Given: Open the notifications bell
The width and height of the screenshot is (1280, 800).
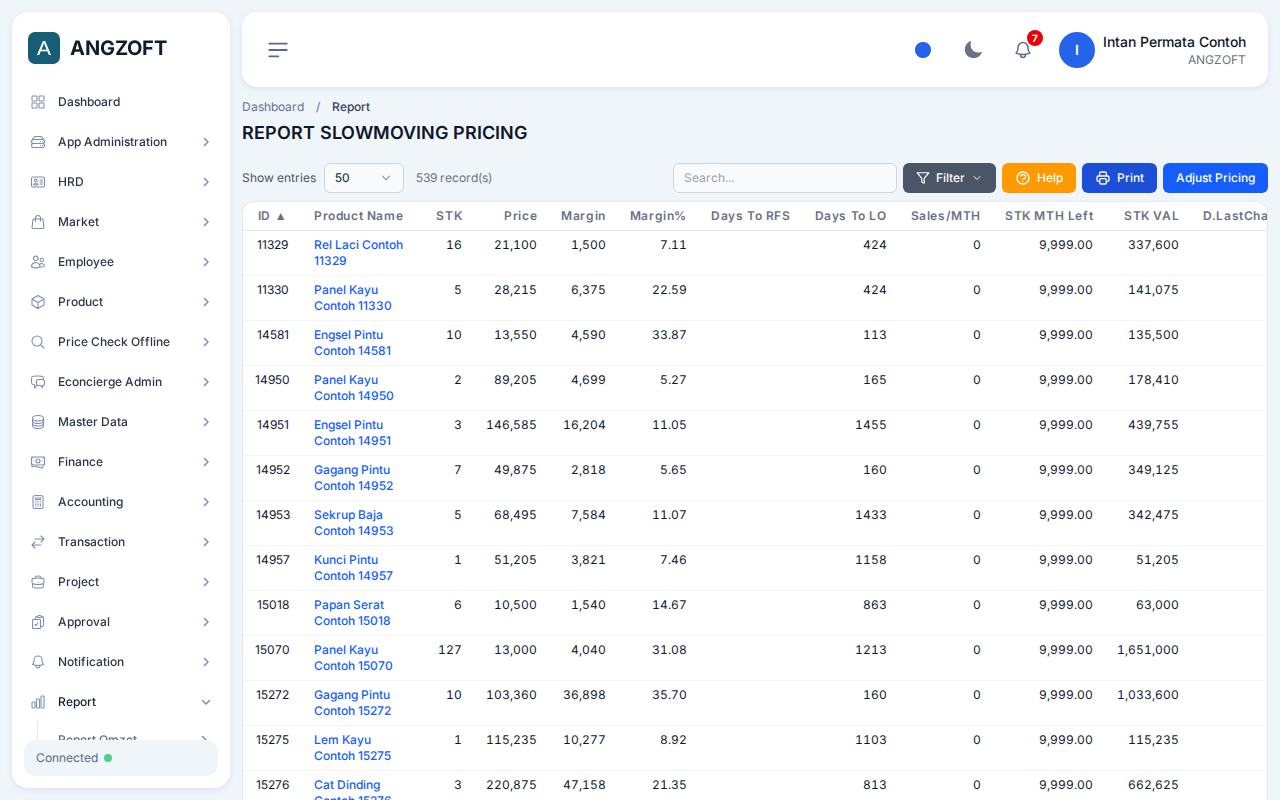Looking at the screenshot, I should (x=1023, y=50).
